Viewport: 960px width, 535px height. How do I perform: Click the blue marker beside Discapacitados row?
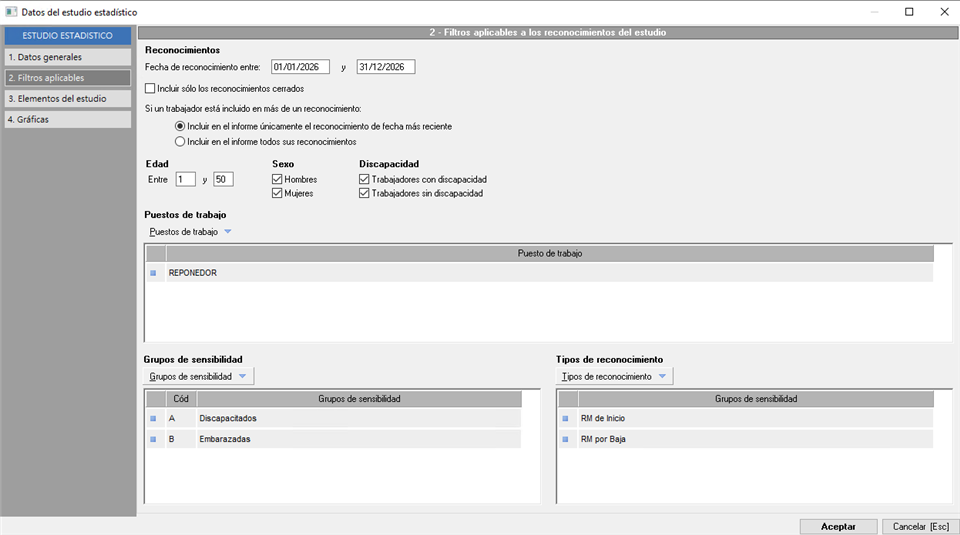click(x=153, y=419)
